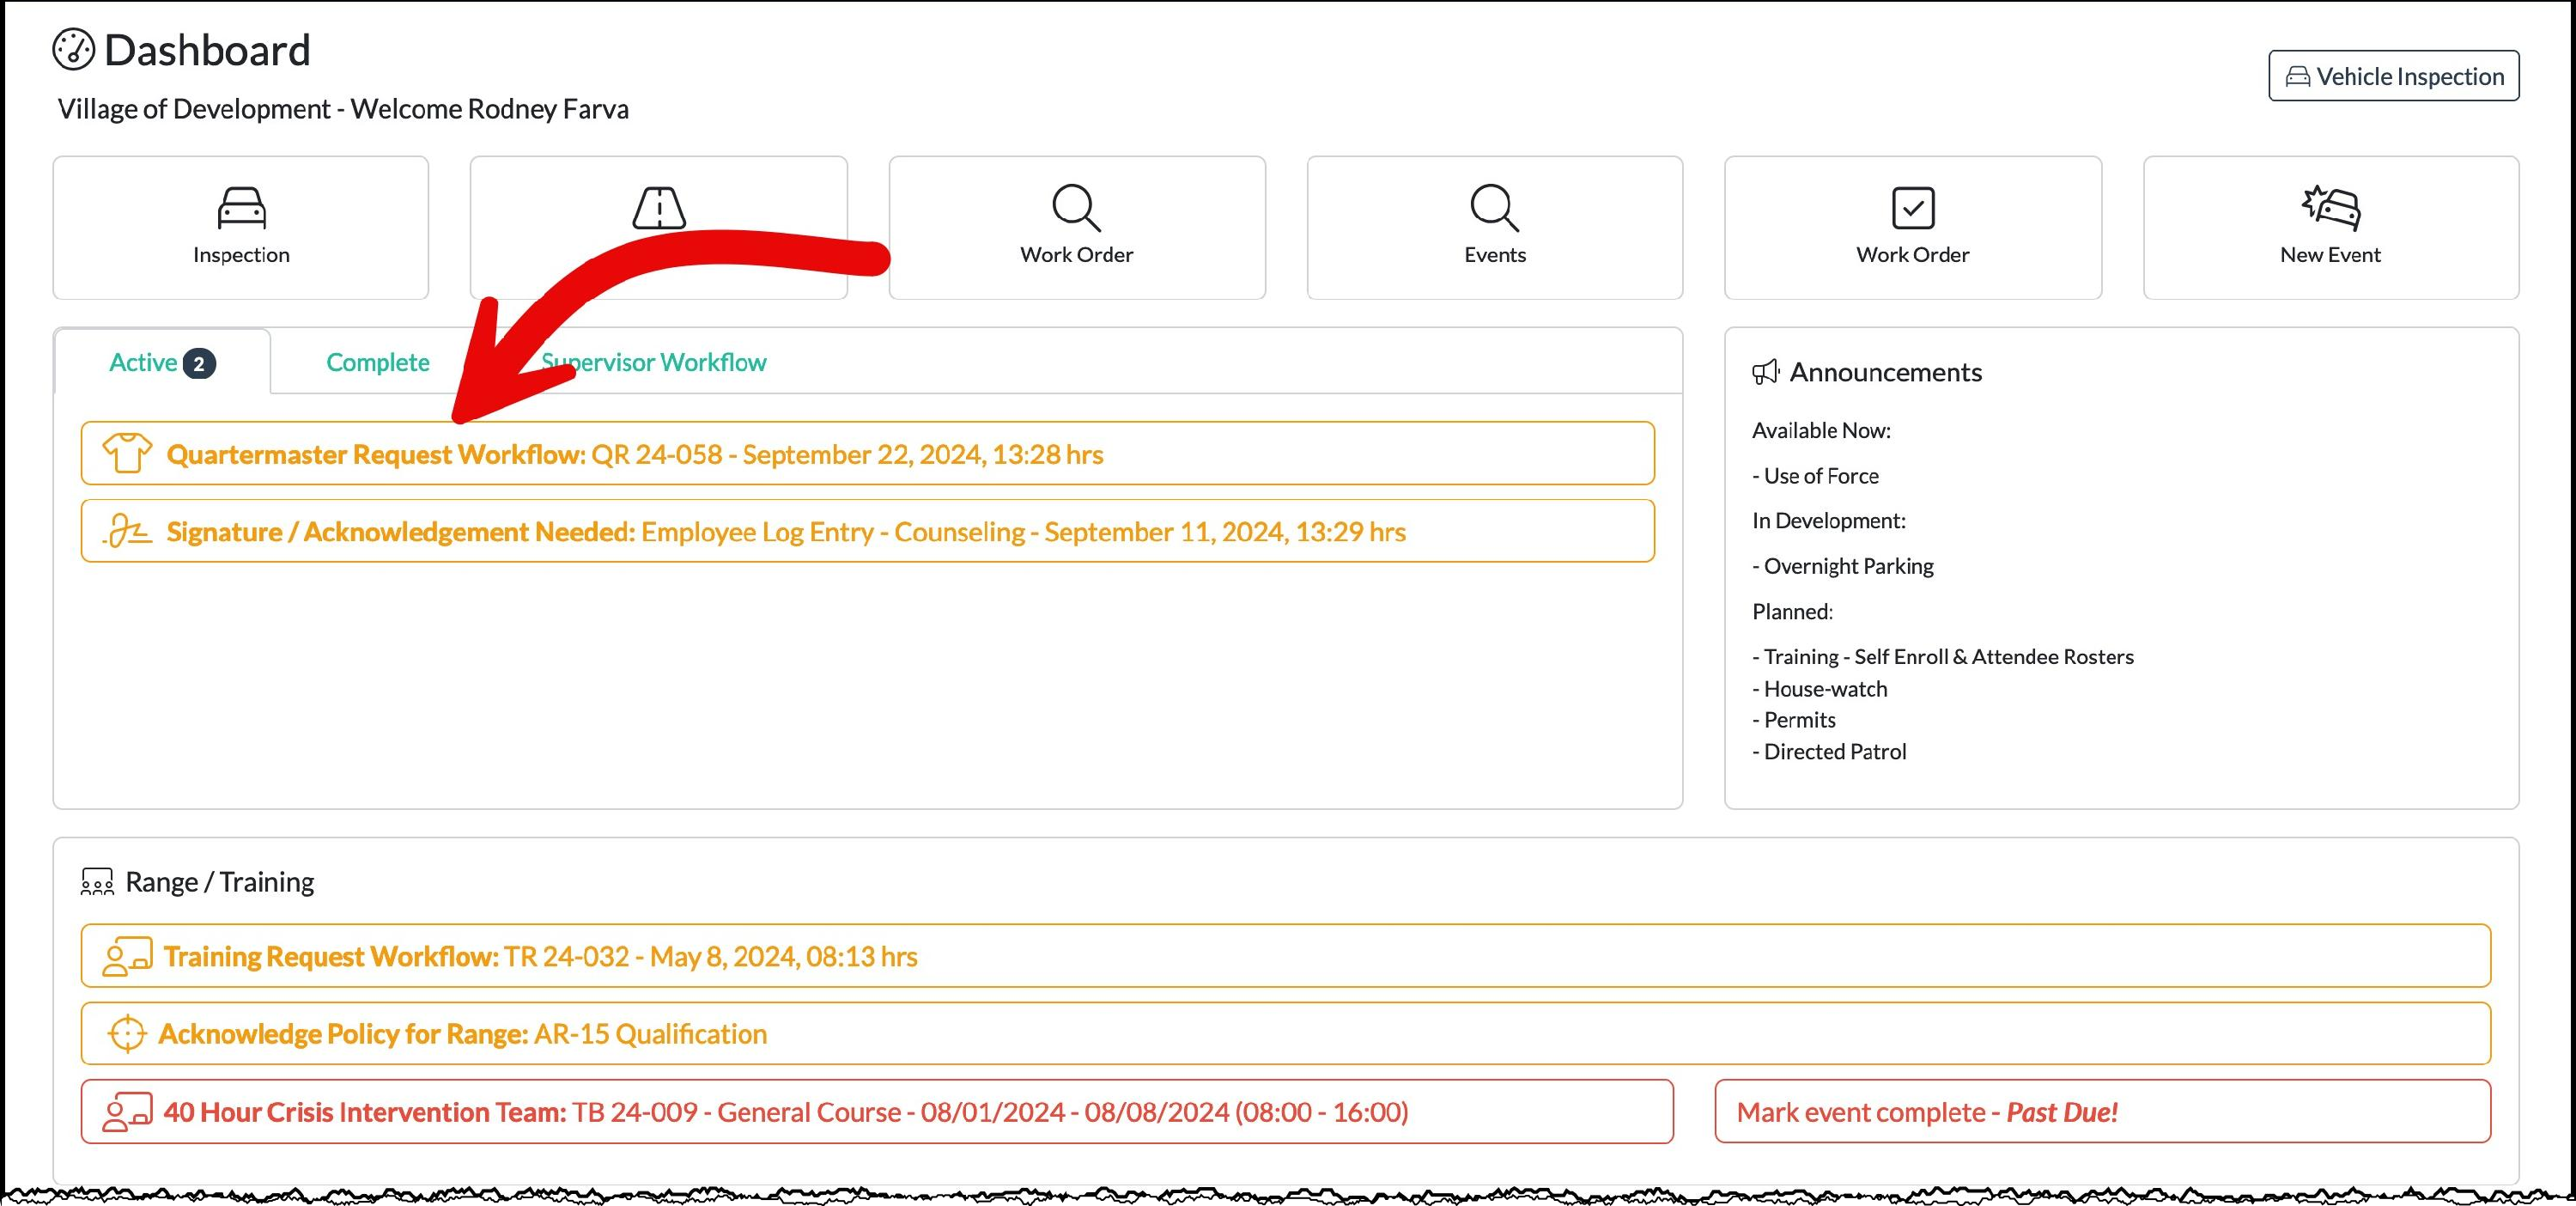Screen dimensions: 2576x1206
Task: Select the Active tab
Action: [160, 362]
